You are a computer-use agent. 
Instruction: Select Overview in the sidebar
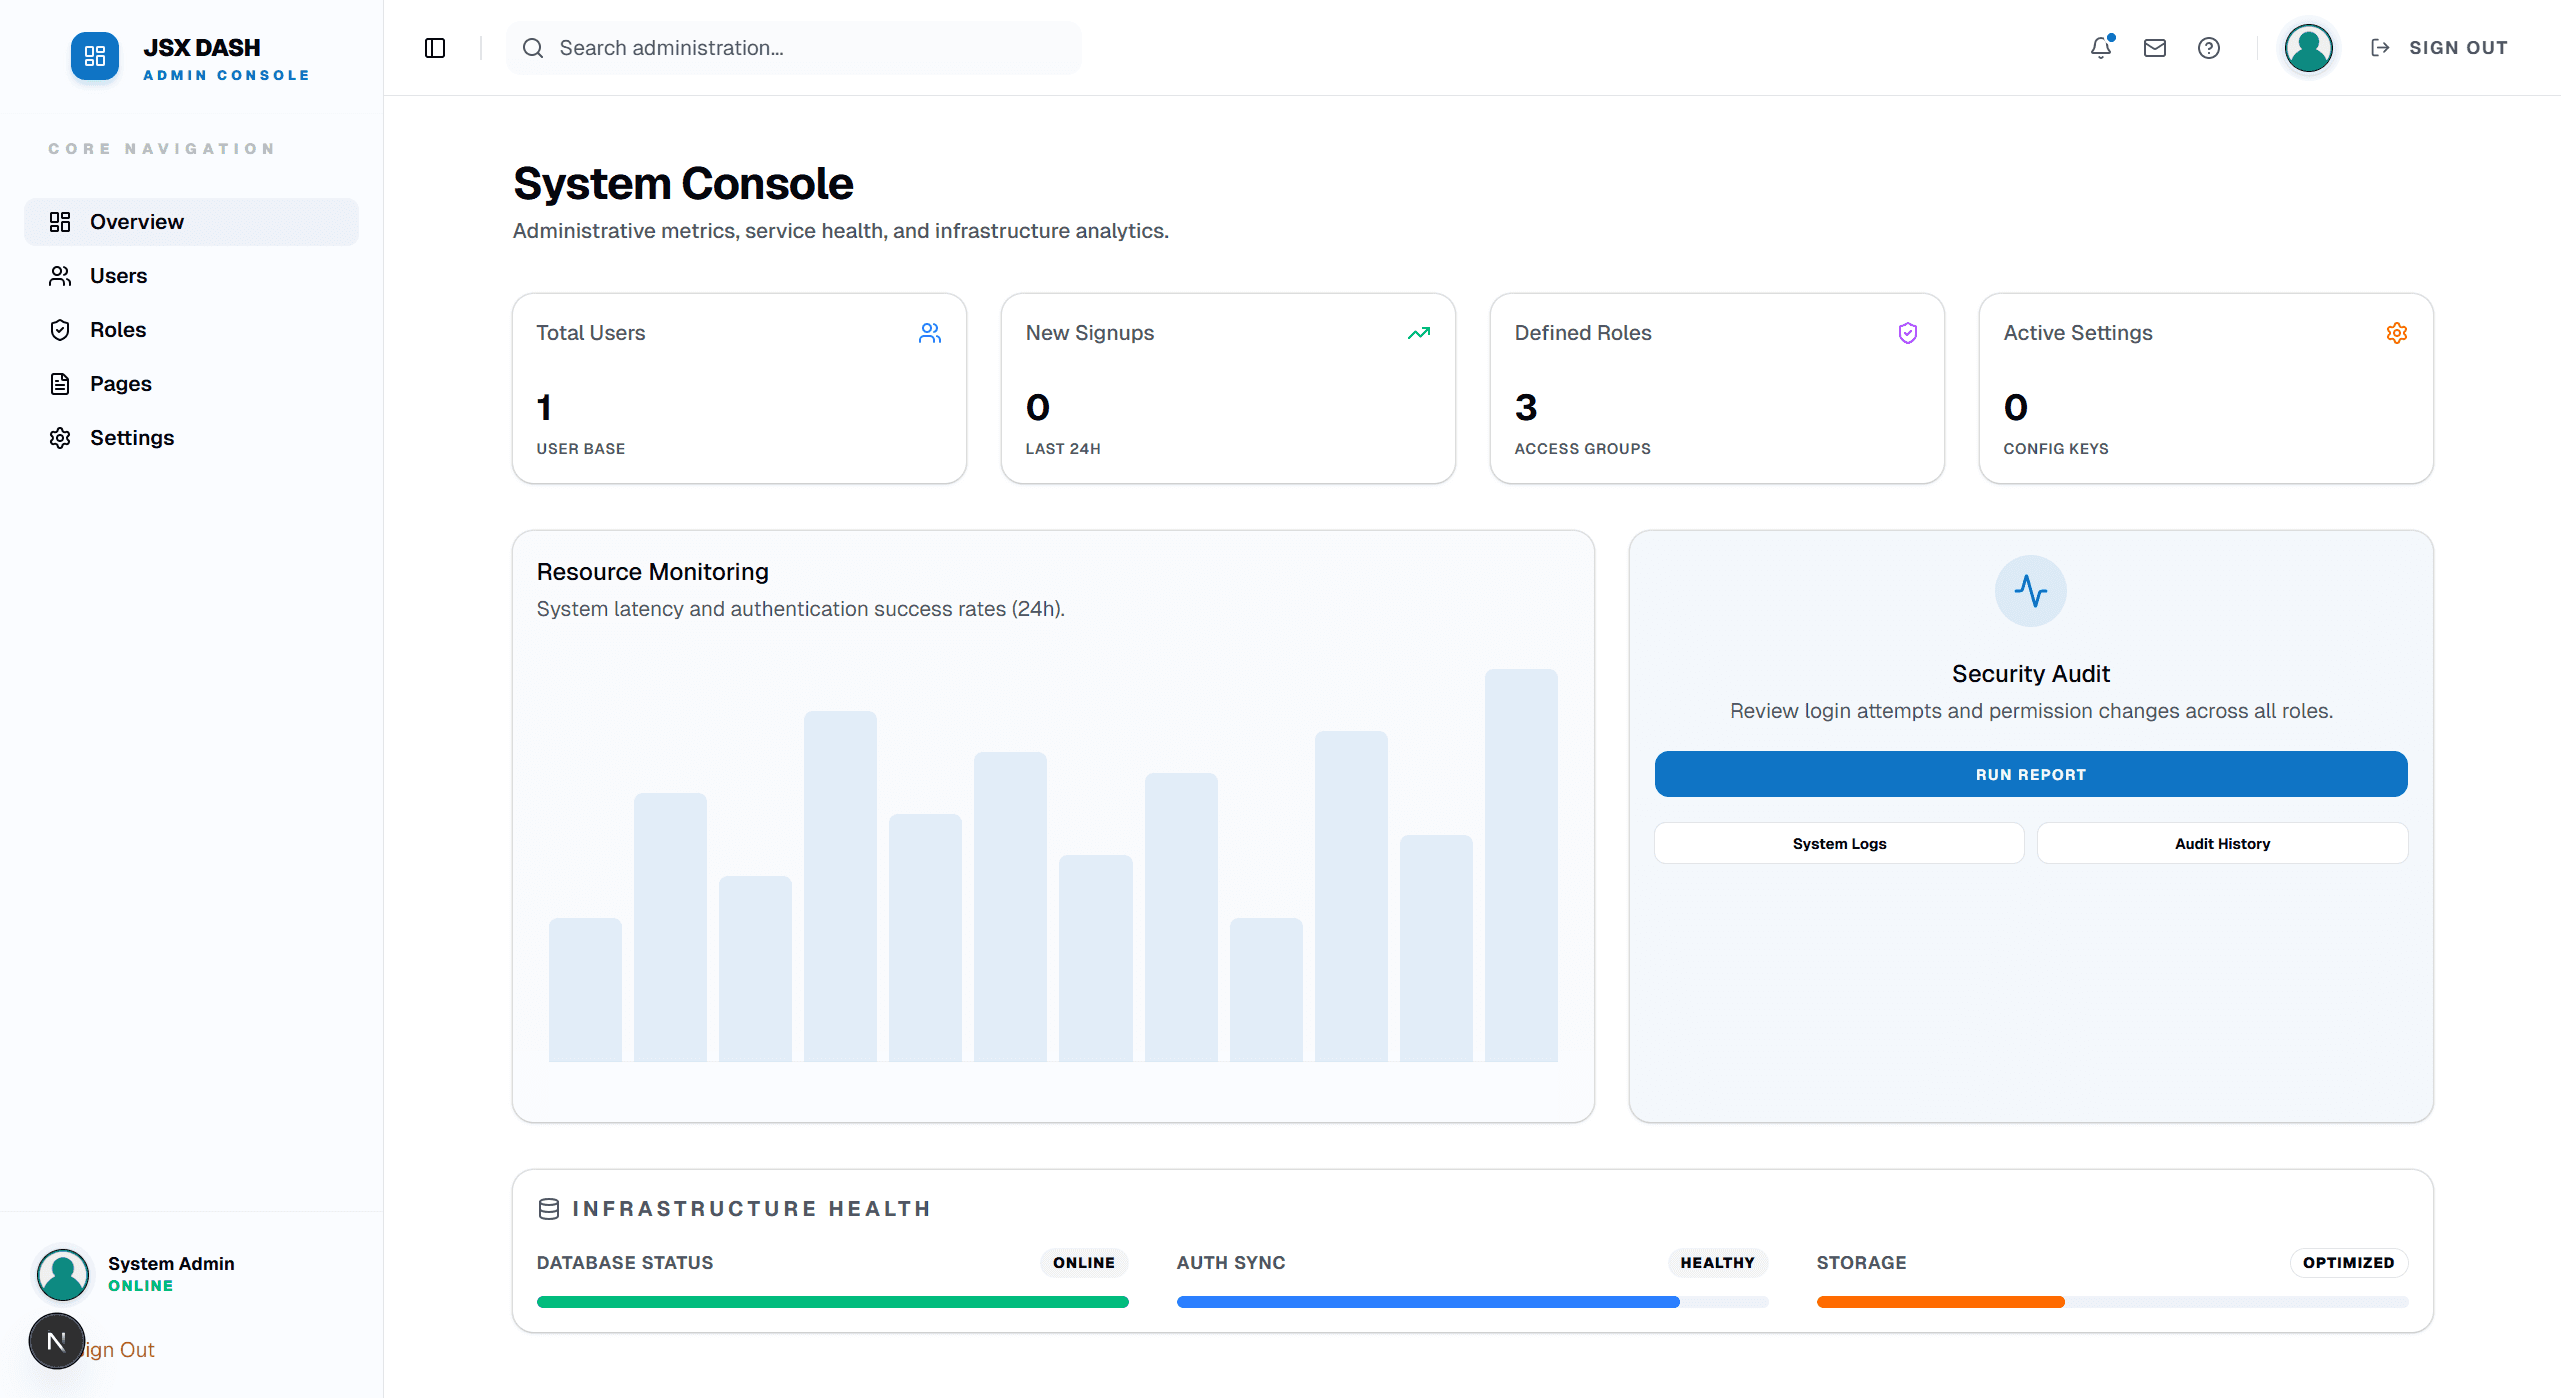pos(191,222)
